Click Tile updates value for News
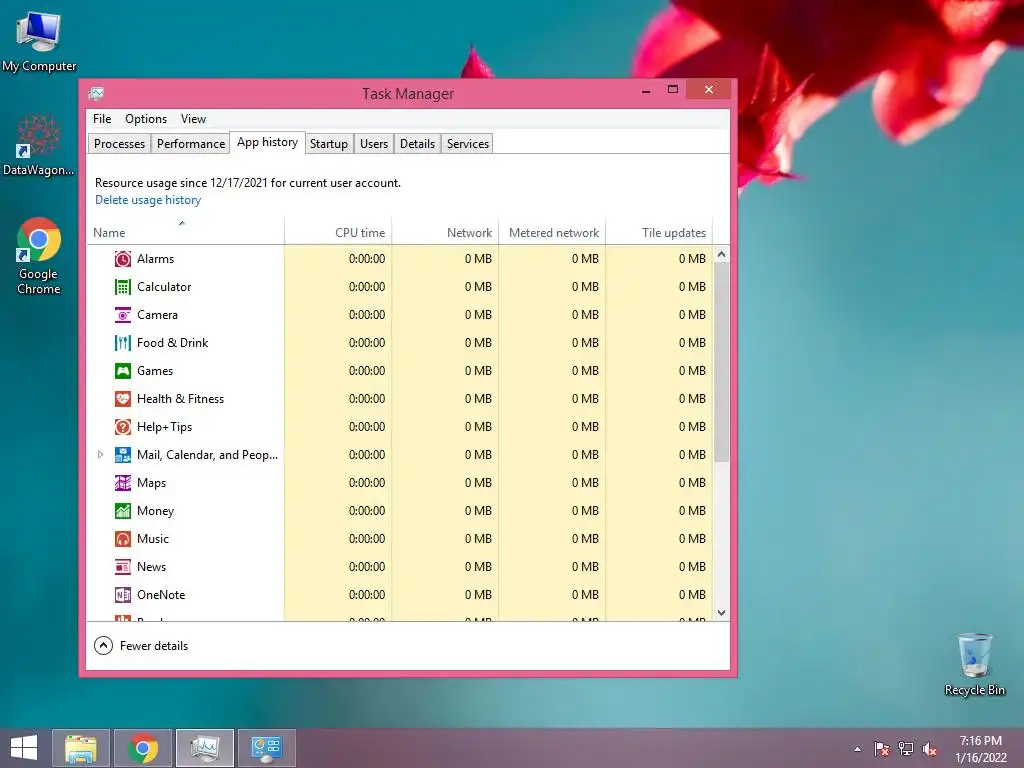1024x768 pixels. tap(692, 567)
